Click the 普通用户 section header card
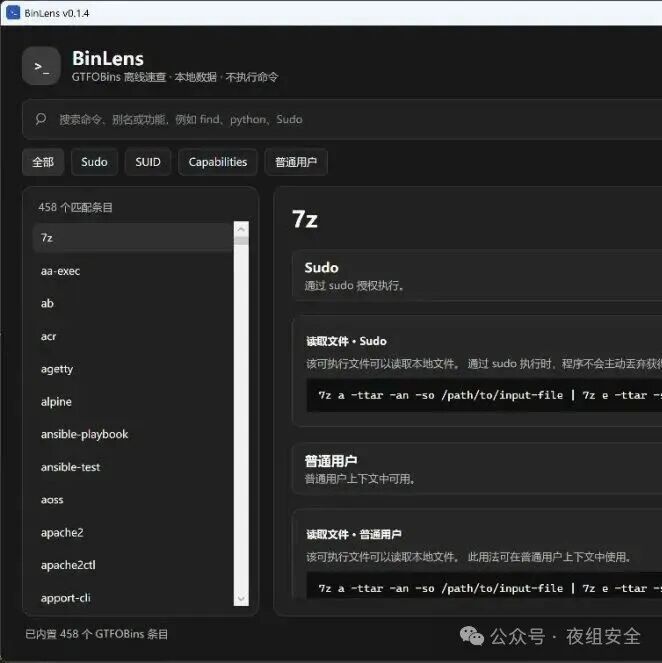 click(x=477, y=469)
